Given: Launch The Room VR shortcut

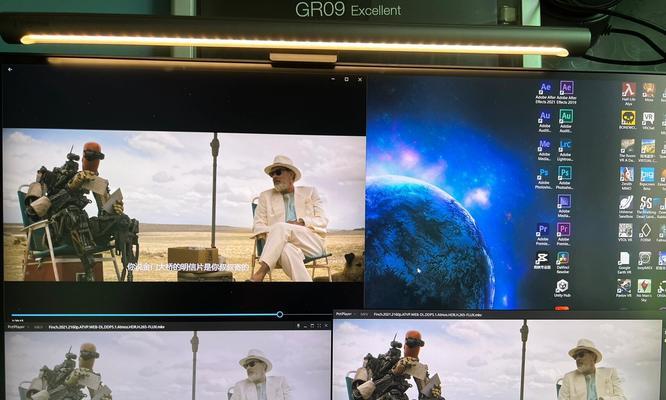Looking at the screenshot, I should (x=628, y=150).
